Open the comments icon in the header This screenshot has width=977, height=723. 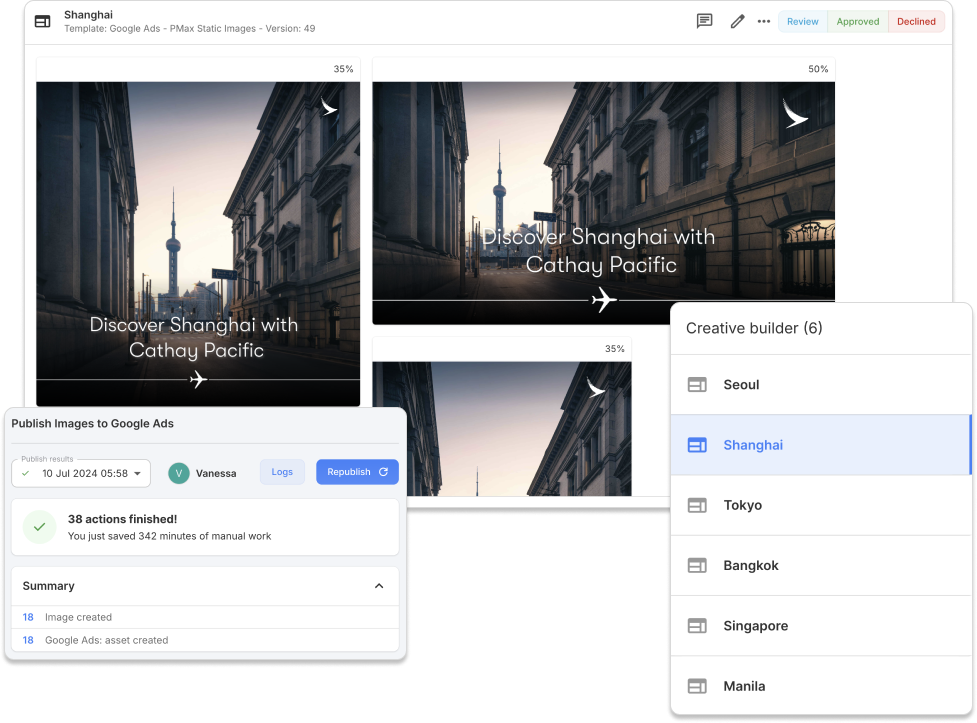(704, 21)
